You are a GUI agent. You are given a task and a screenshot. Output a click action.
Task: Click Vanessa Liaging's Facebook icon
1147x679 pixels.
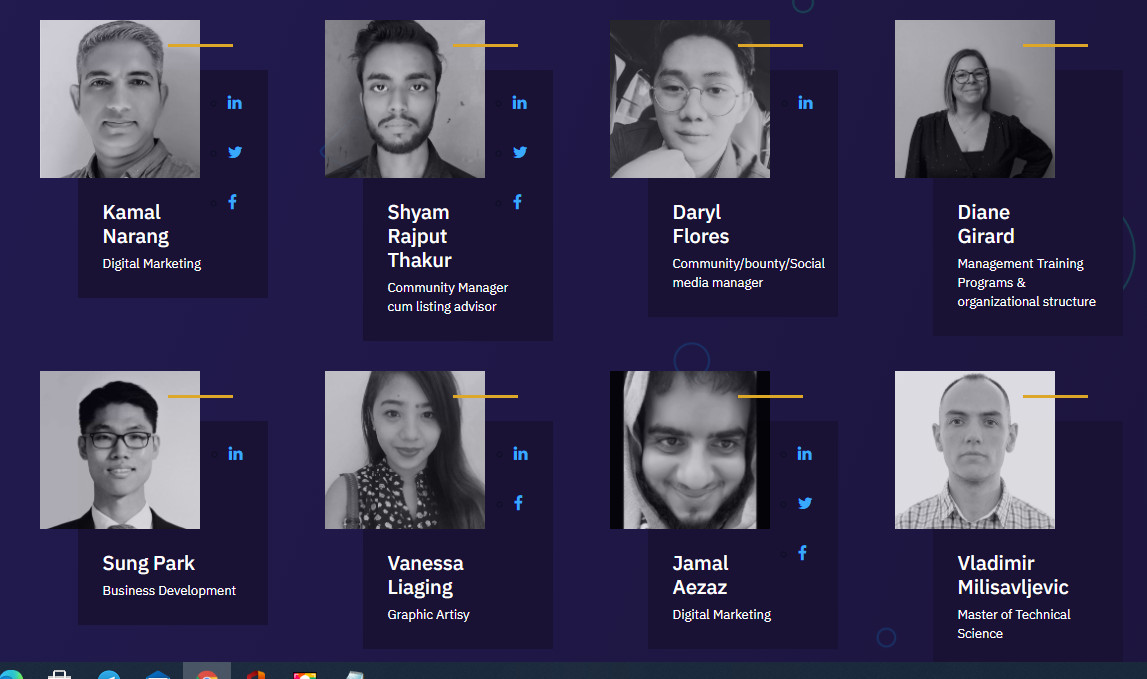click(519, 503)
